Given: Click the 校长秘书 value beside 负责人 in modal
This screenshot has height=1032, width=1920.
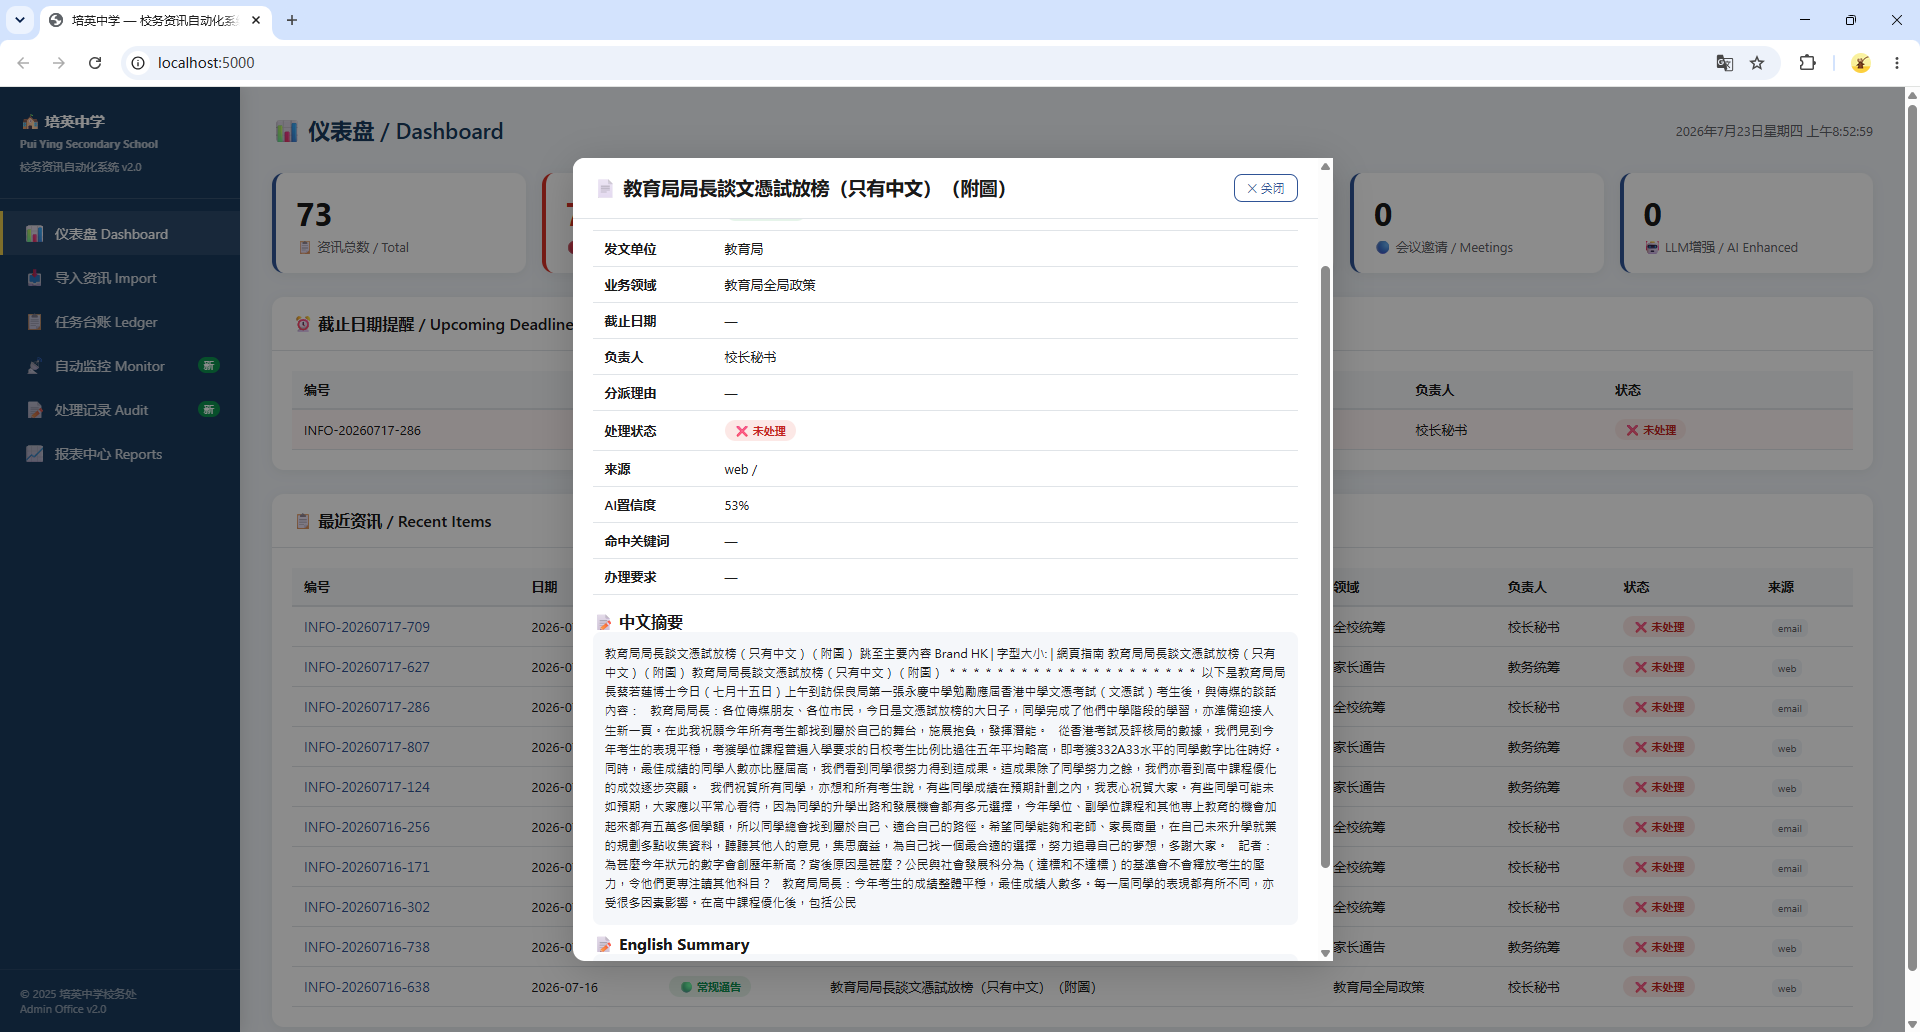Looking at the screenshot, I should coord(750,357).
